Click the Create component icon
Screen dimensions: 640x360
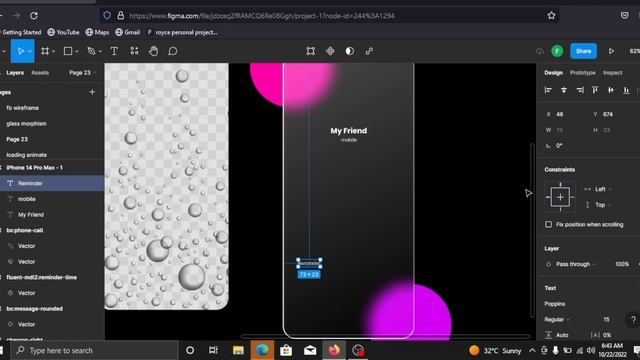pos(330,51)
